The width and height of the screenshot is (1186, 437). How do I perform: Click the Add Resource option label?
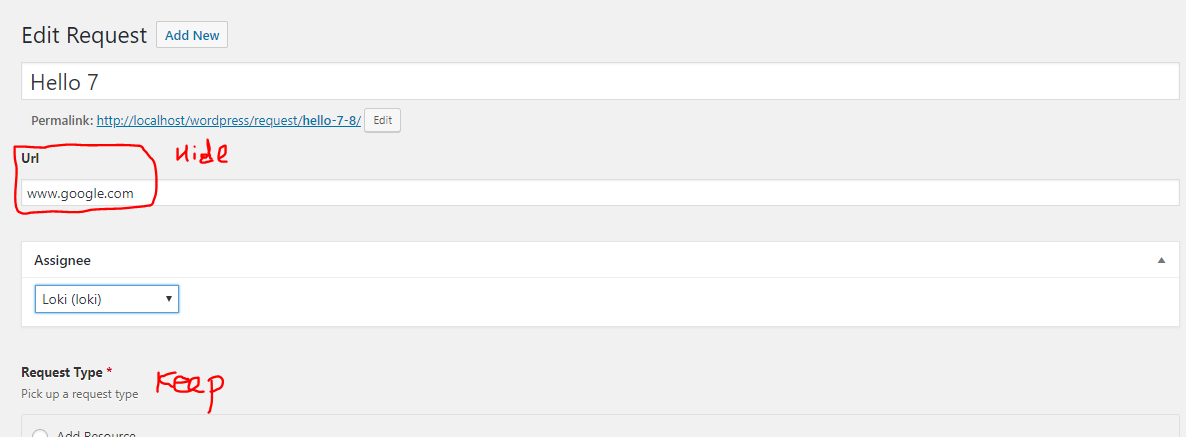[x=96, y=434]
